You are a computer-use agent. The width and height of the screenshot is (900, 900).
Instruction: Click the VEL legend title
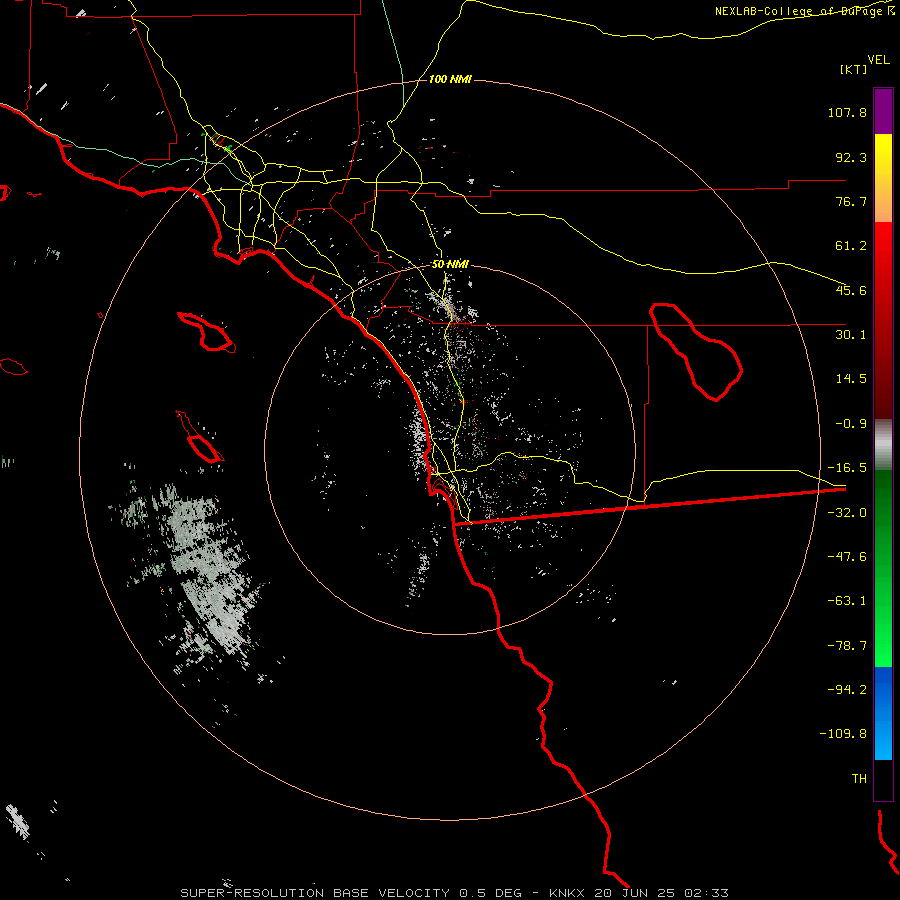pos(878,59)
